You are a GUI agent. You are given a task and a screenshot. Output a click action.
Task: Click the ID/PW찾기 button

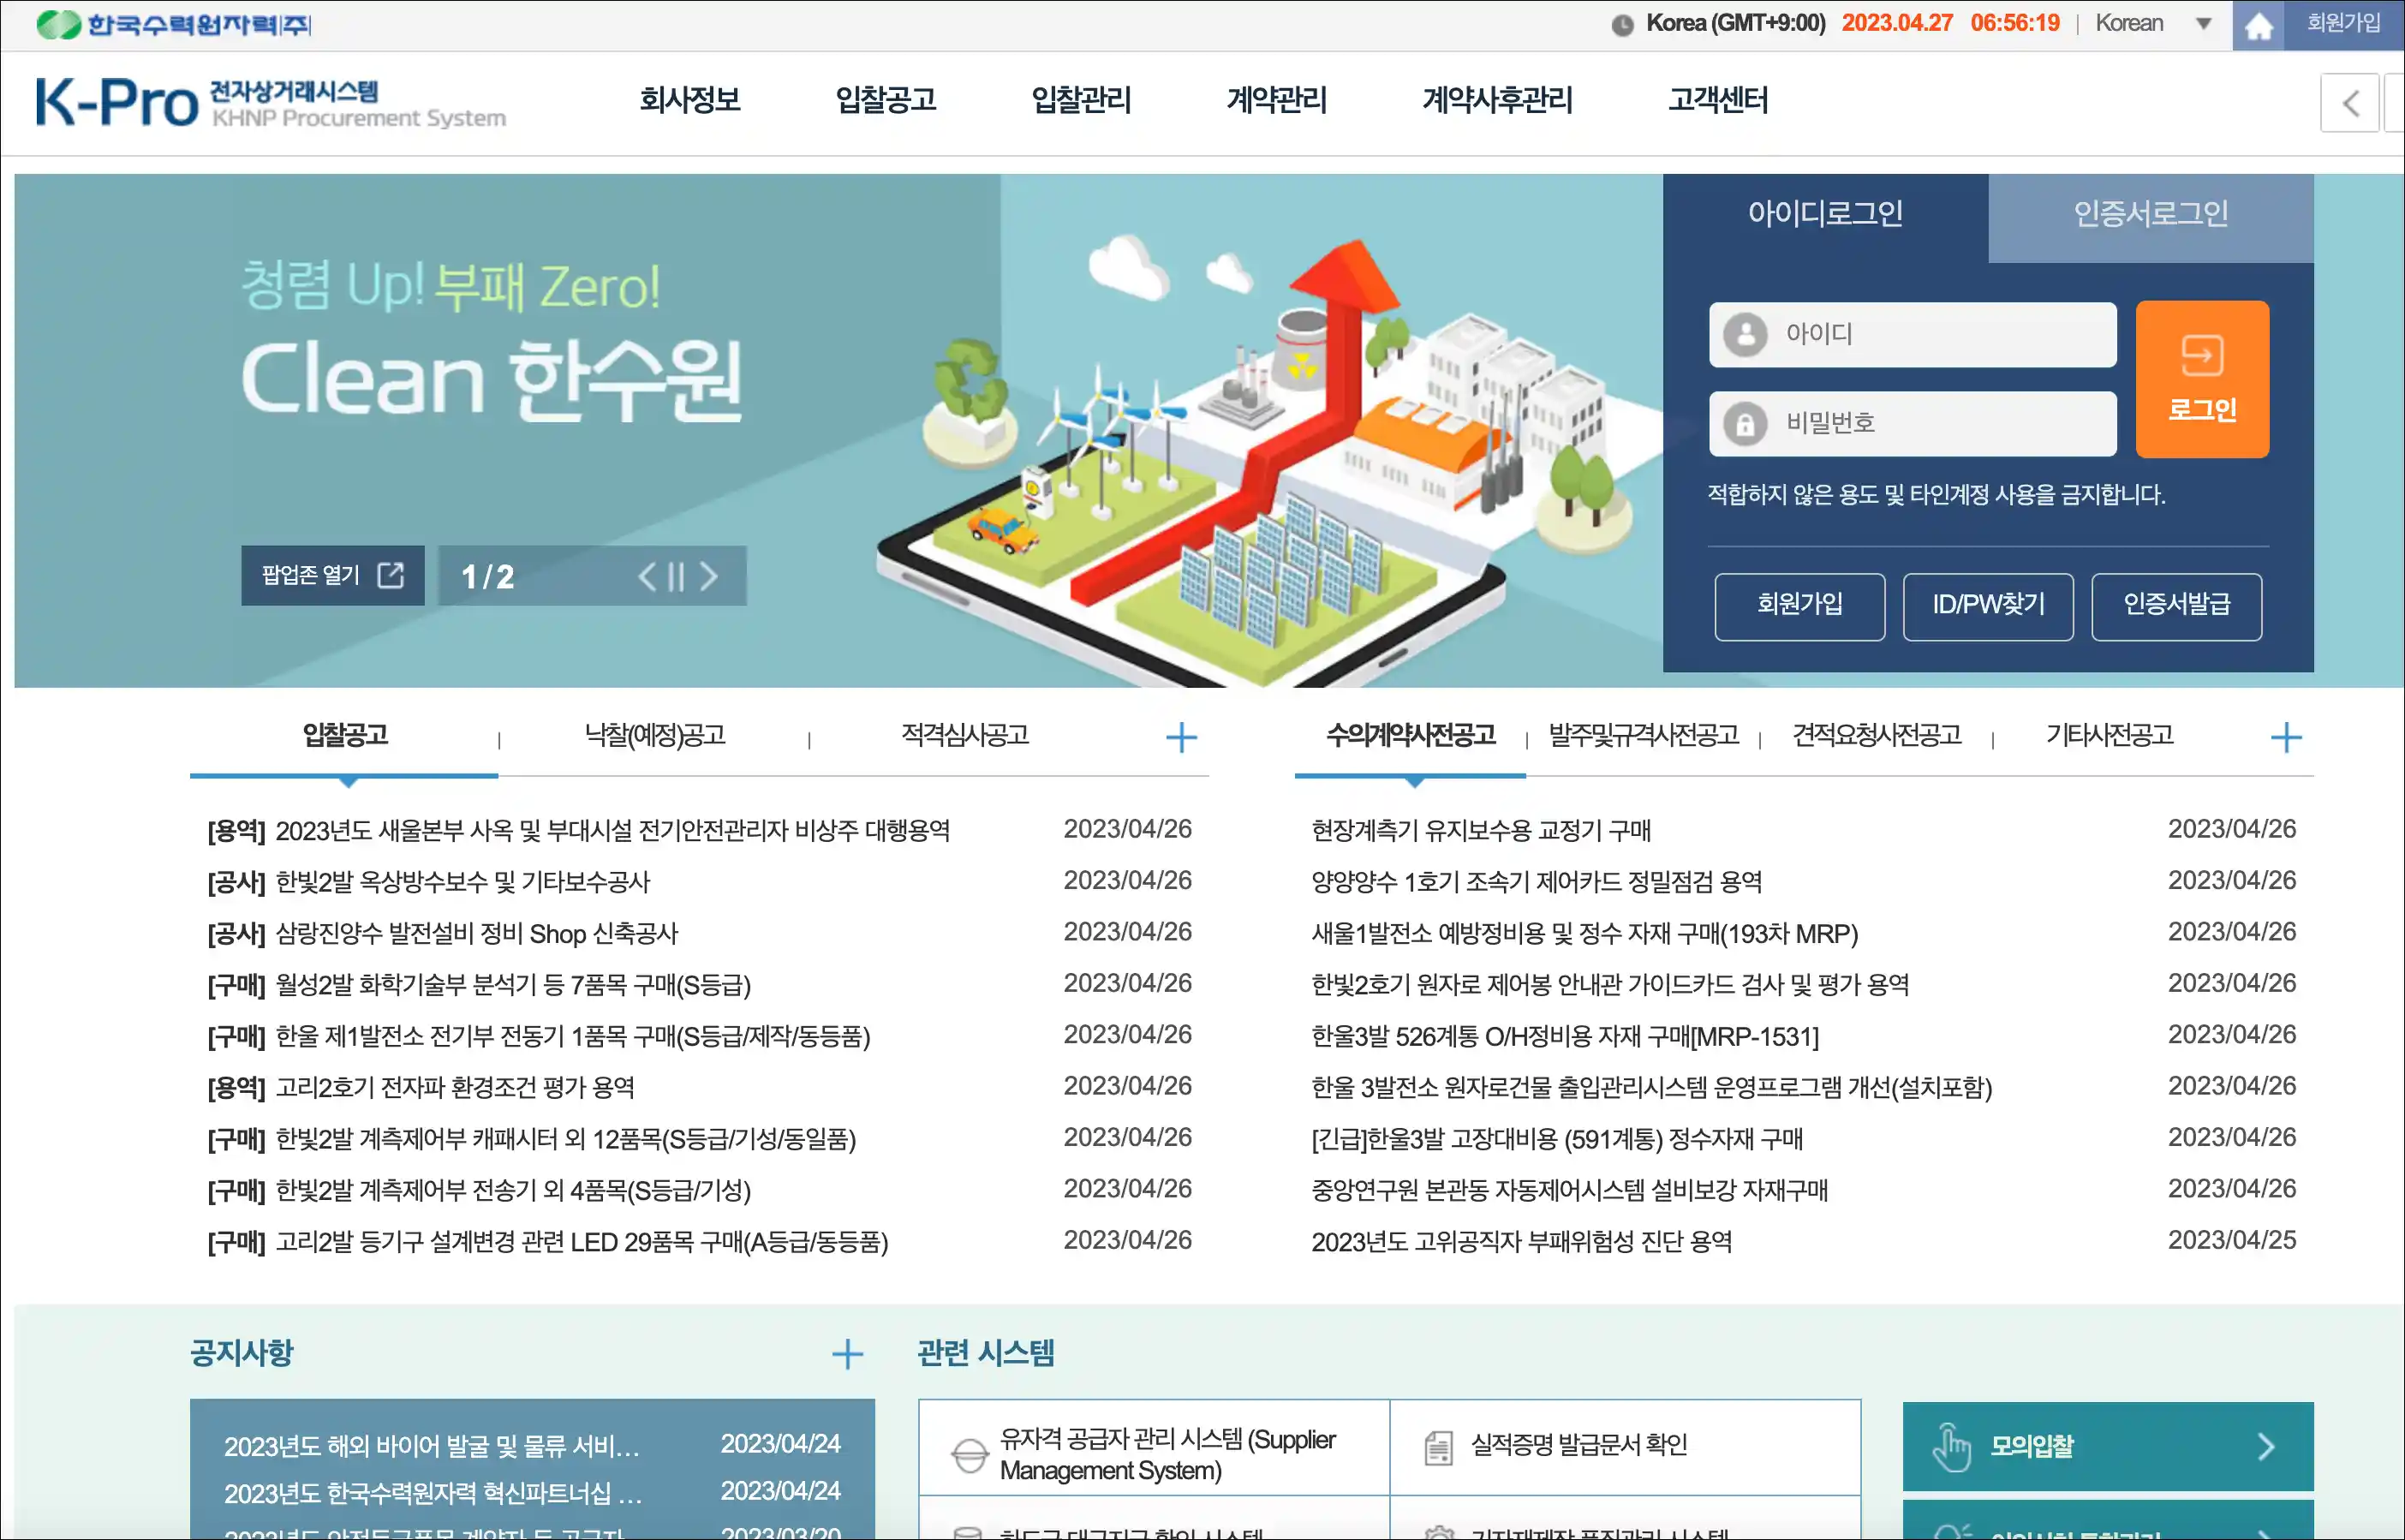click(1988, 606)
